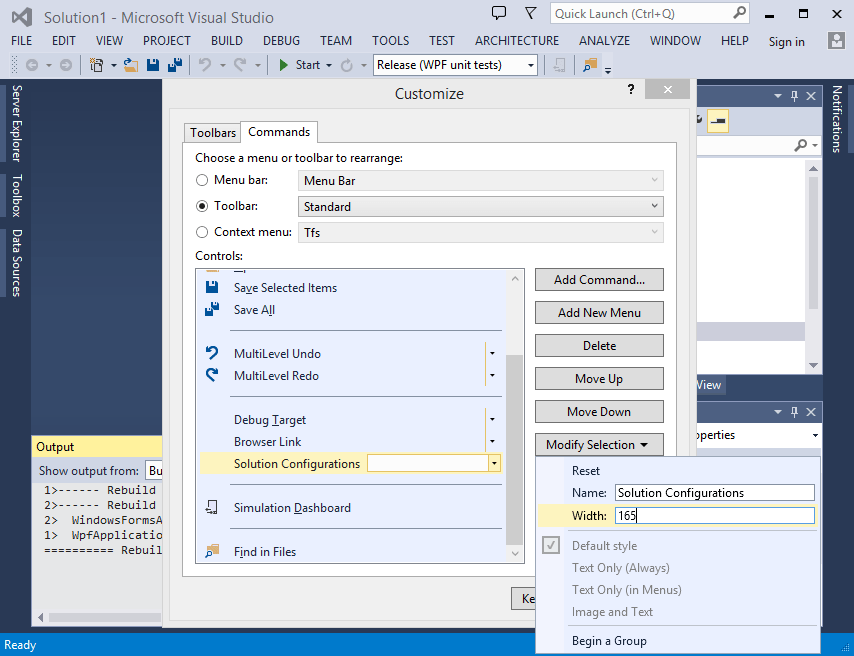Switch to the Toolbars tab

pyautogui.click(x=213, y=132)
